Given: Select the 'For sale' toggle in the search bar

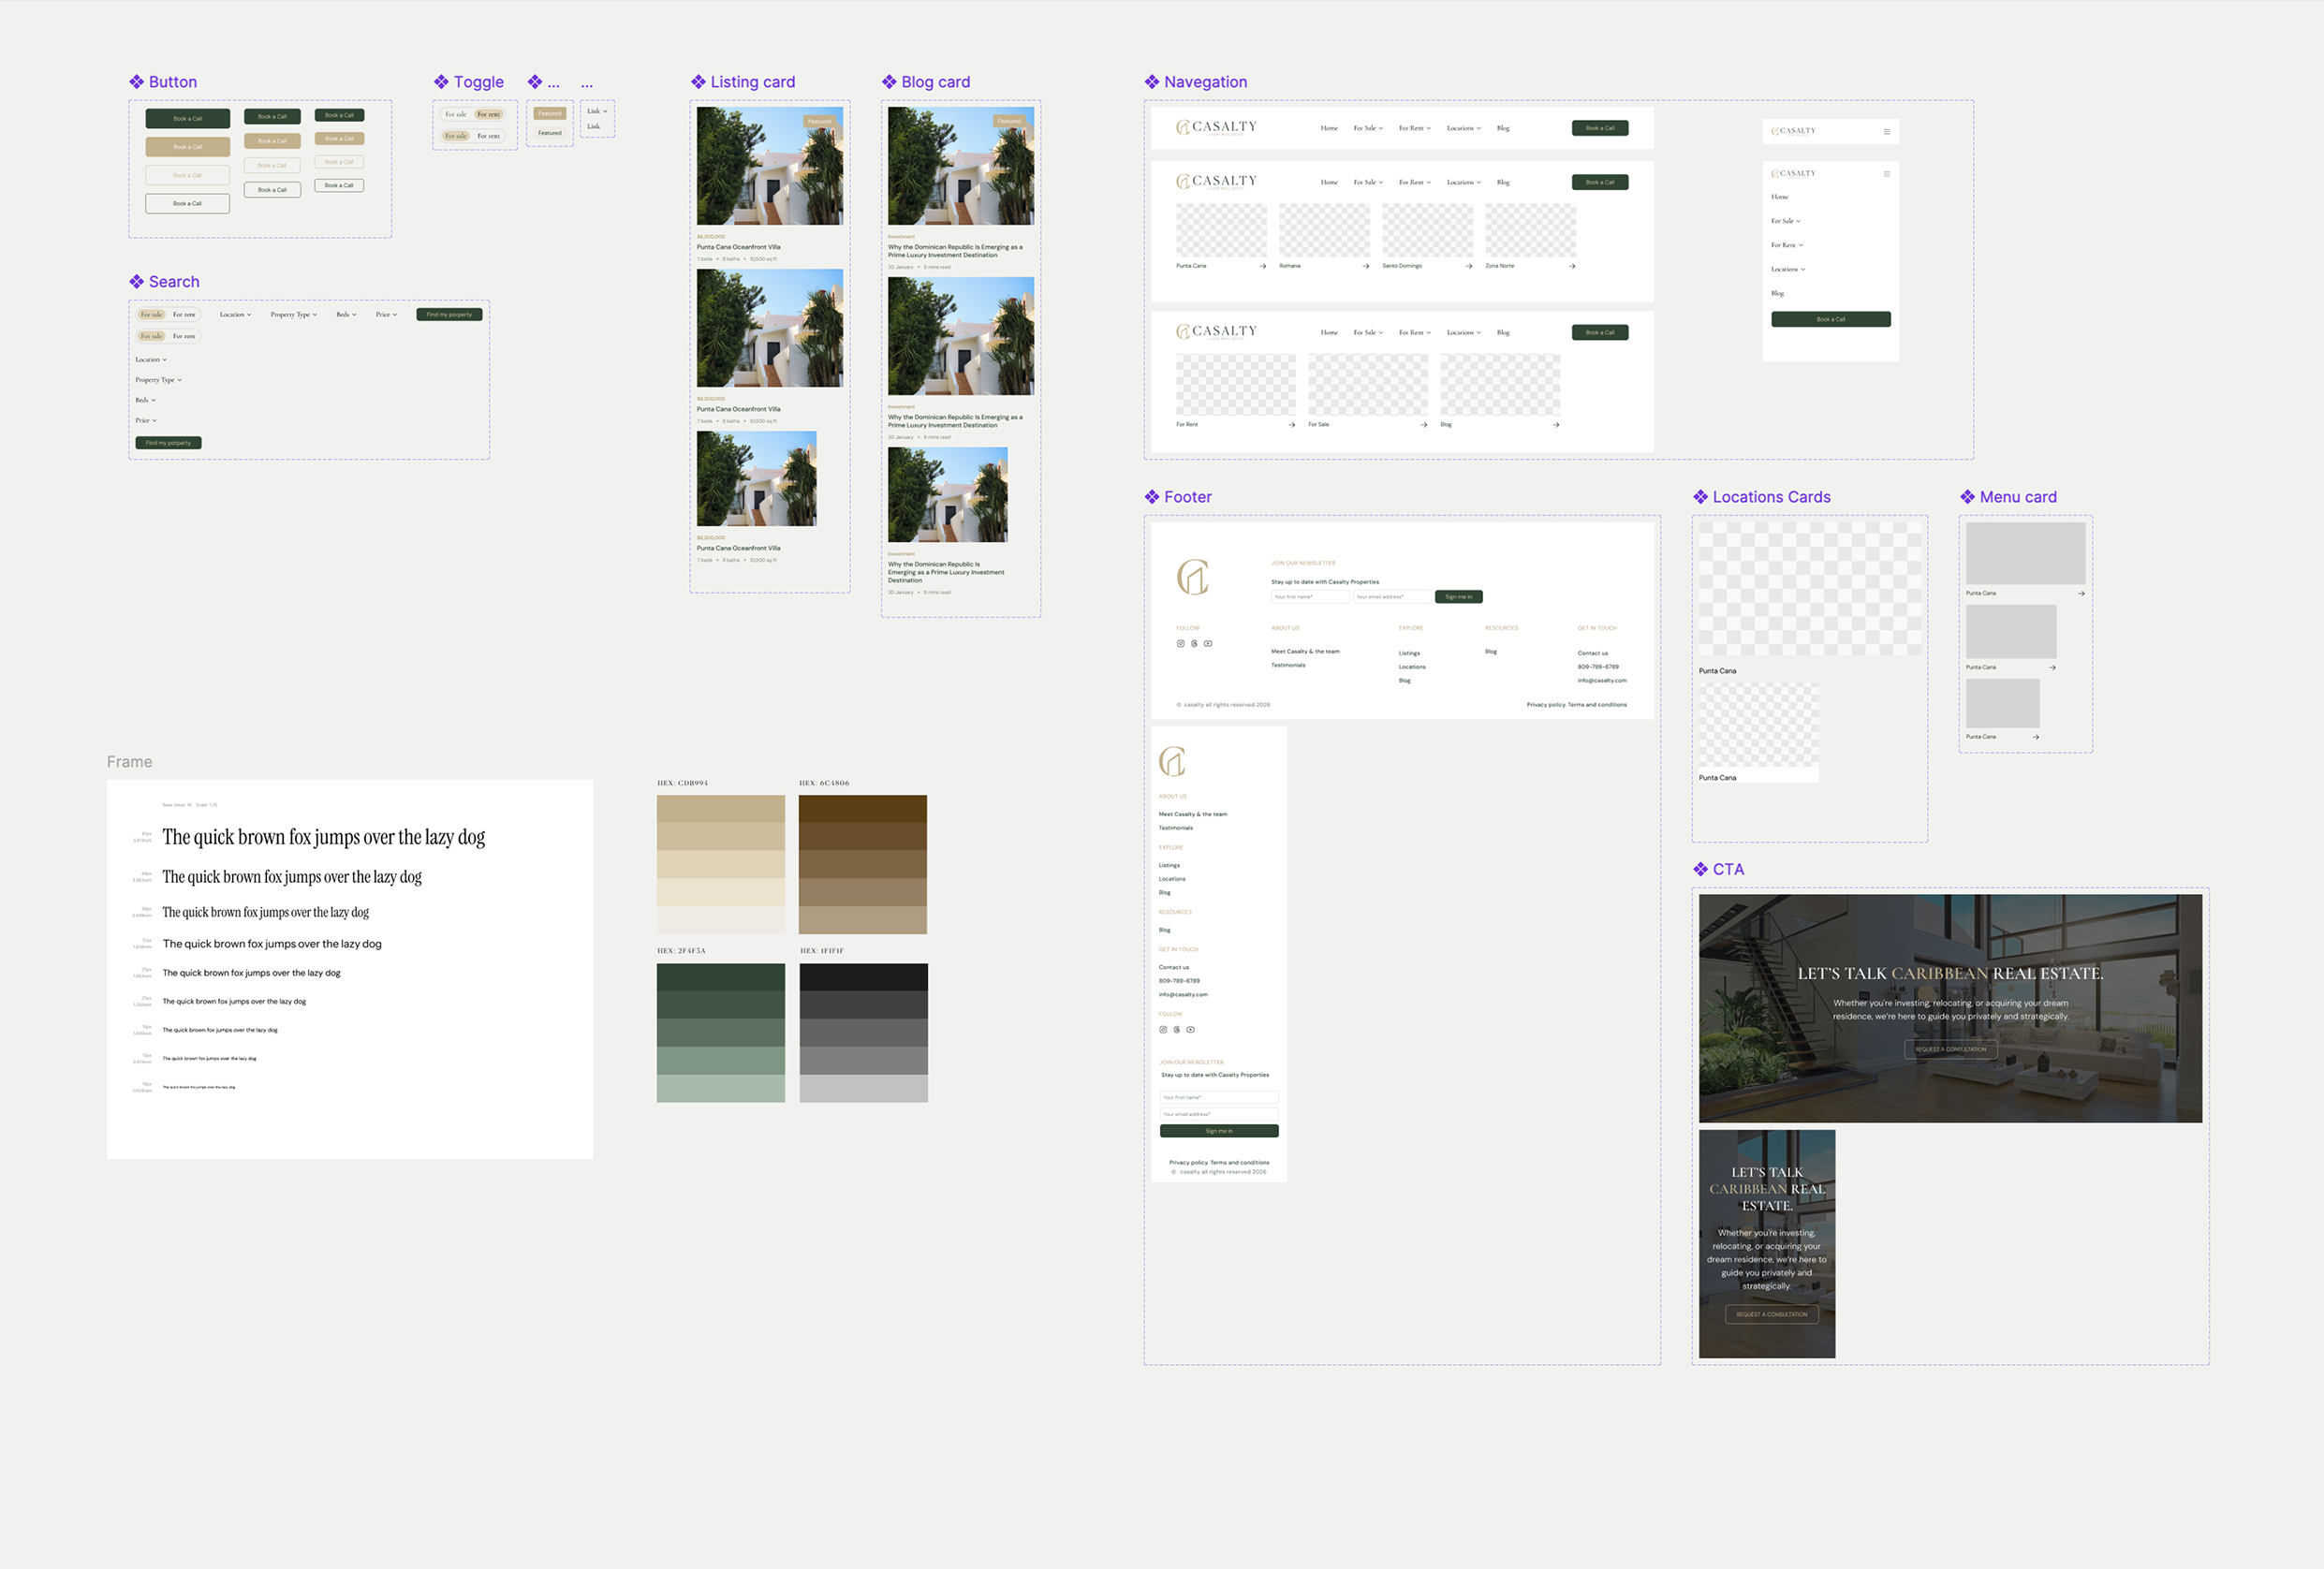Looking at the screenshot, I should click(x=152, y=314).
